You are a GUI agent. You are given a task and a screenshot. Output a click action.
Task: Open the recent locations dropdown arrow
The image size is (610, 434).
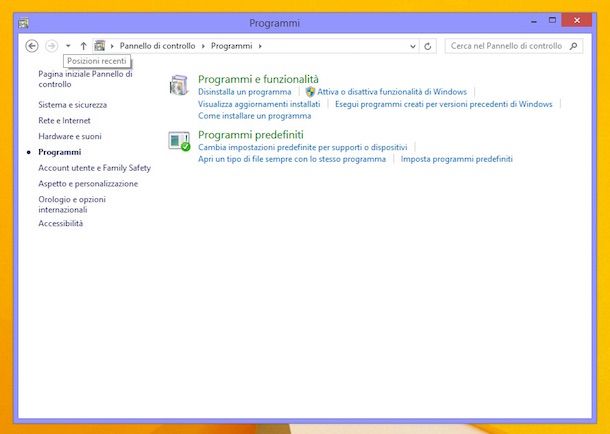click(x=68, y=46)
